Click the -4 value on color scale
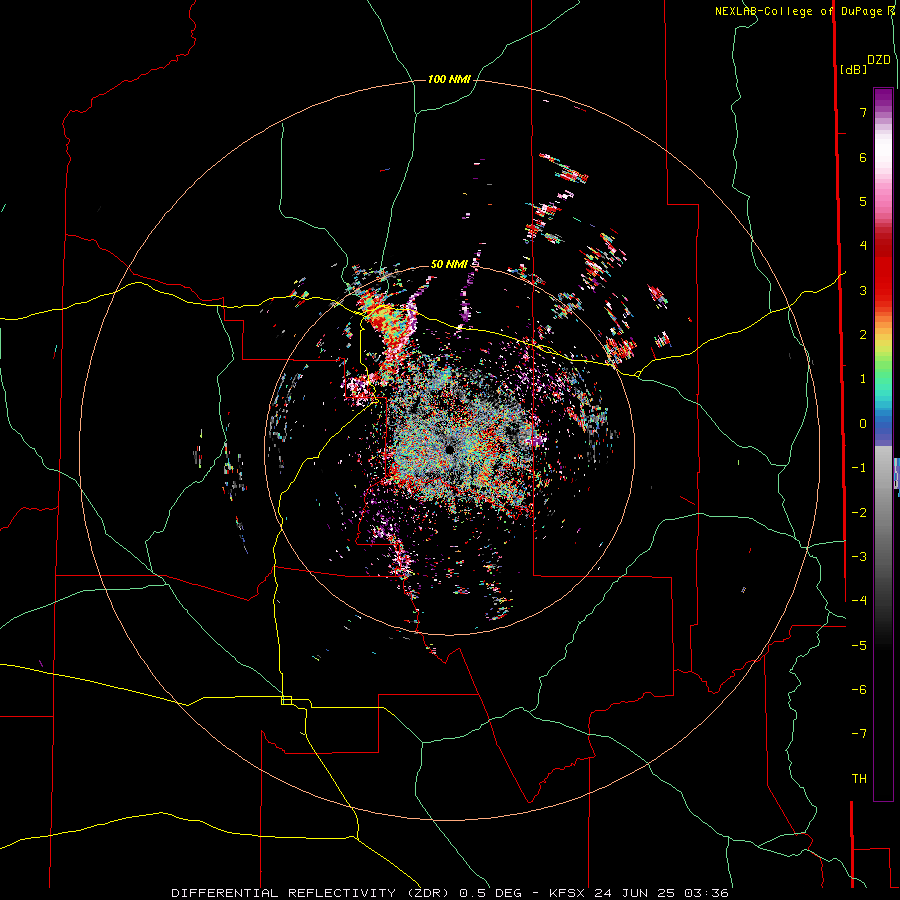Image resolution: width=900 pixels, height=900 pixels. pos(859,601)
